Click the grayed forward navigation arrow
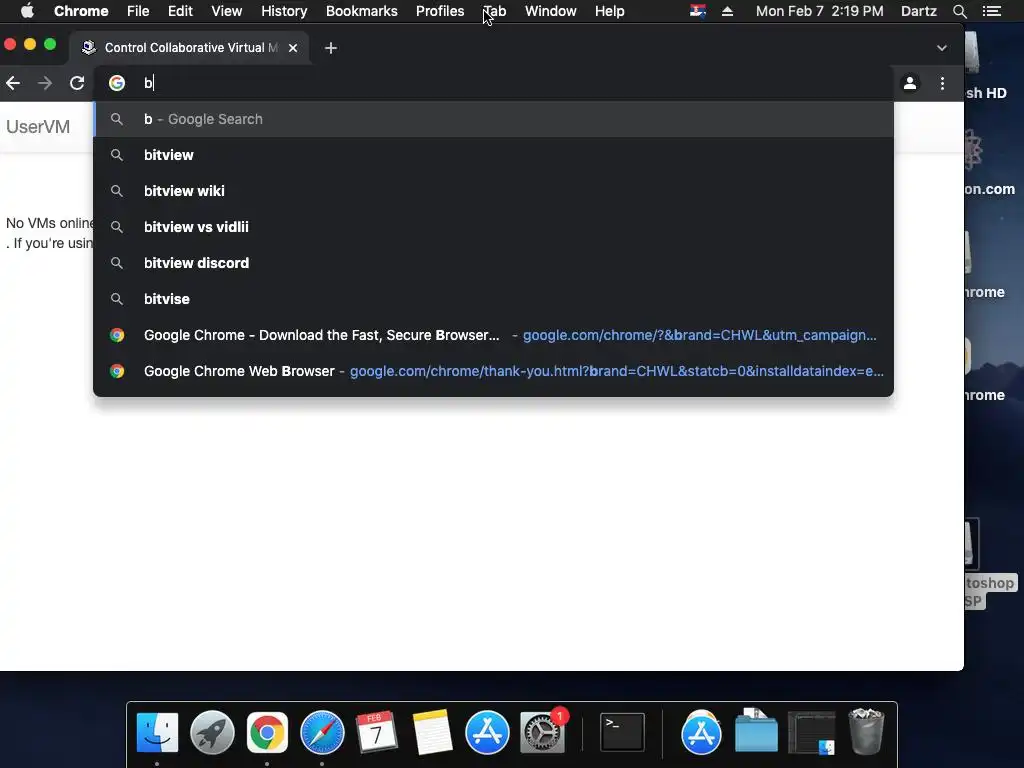The height and width of the screenshot is (768, 1024). 44,83
